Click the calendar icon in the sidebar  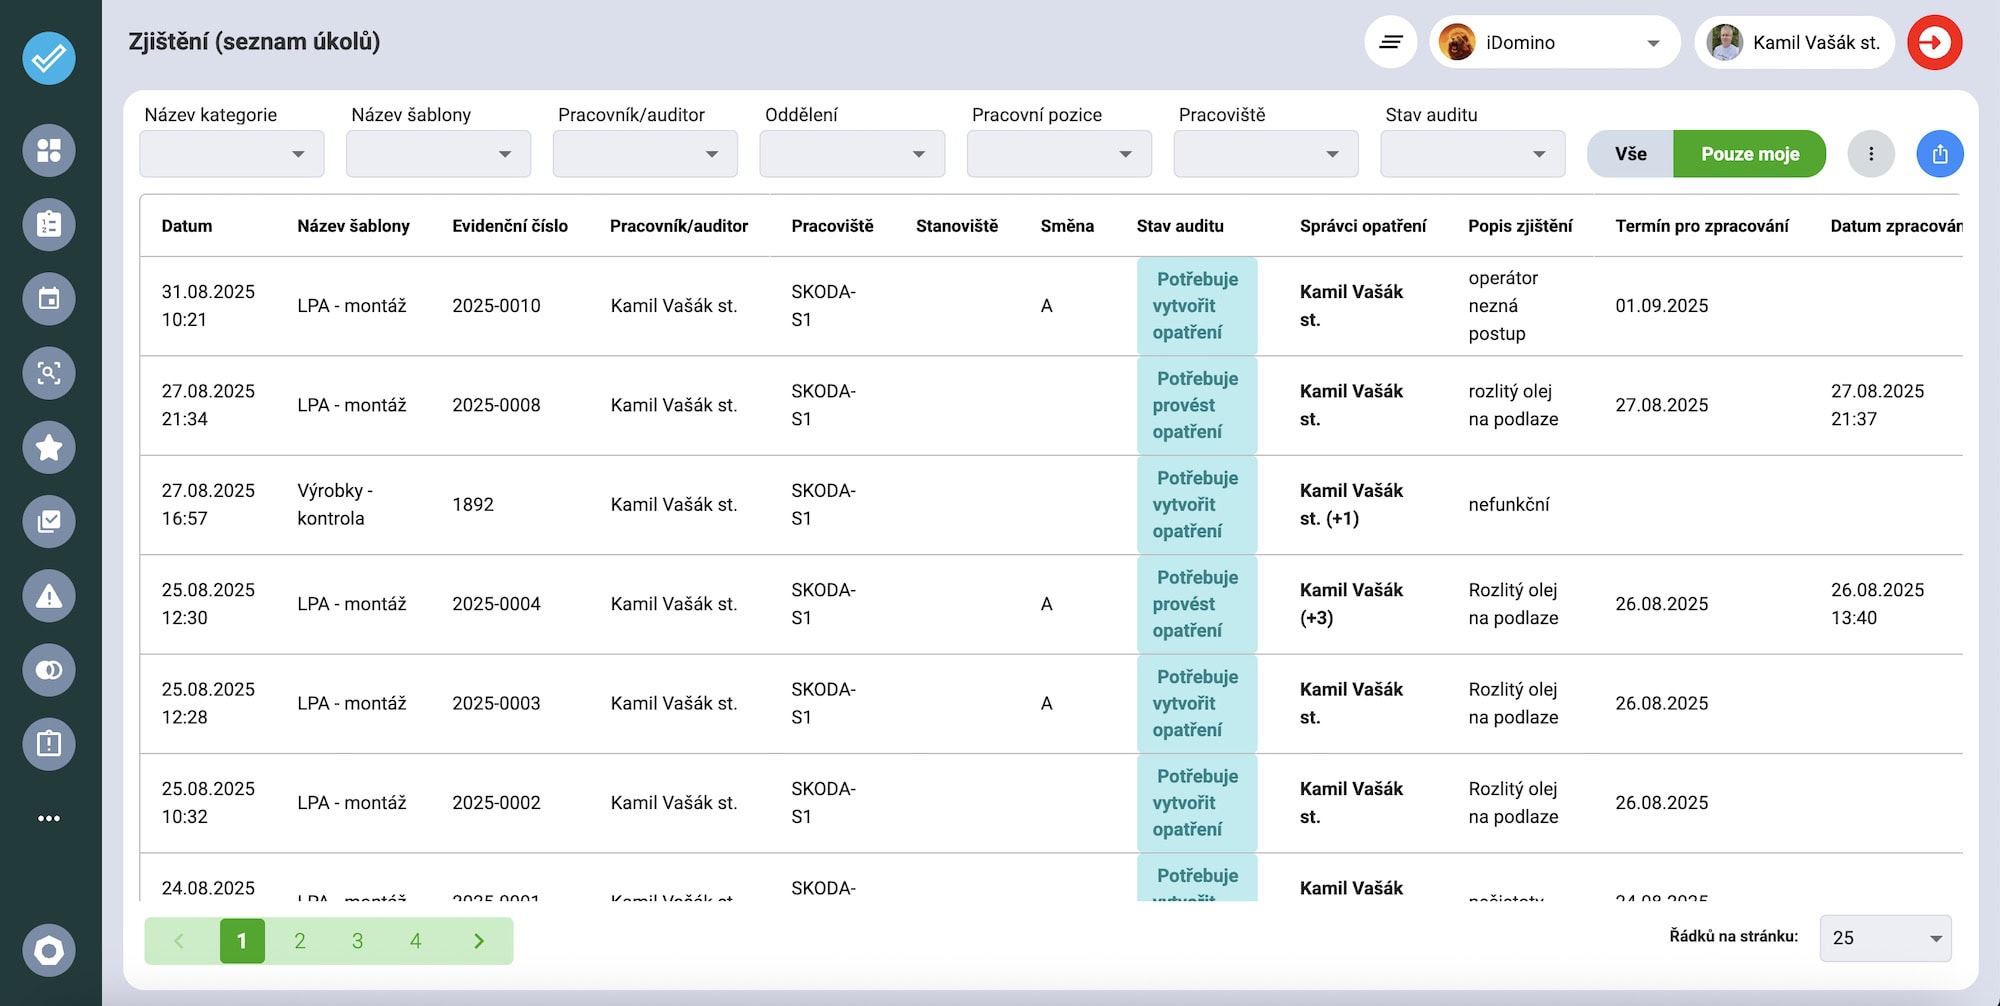pos(49,299)
